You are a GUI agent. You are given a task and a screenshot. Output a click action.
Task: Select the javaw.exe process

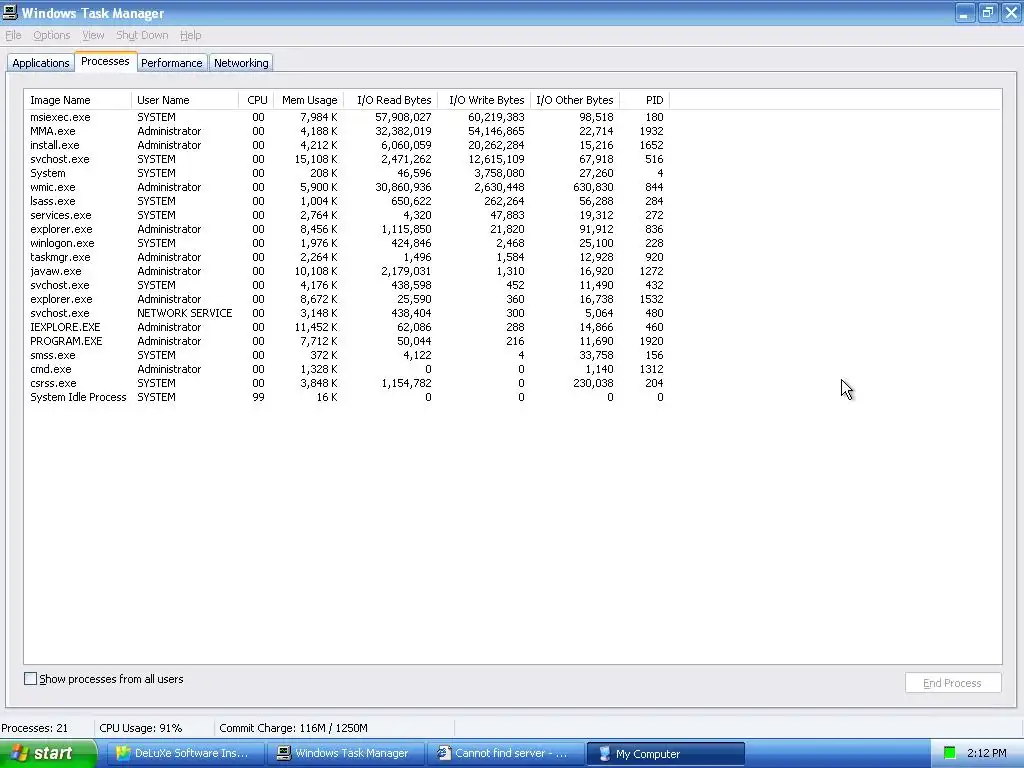(347, 271)
